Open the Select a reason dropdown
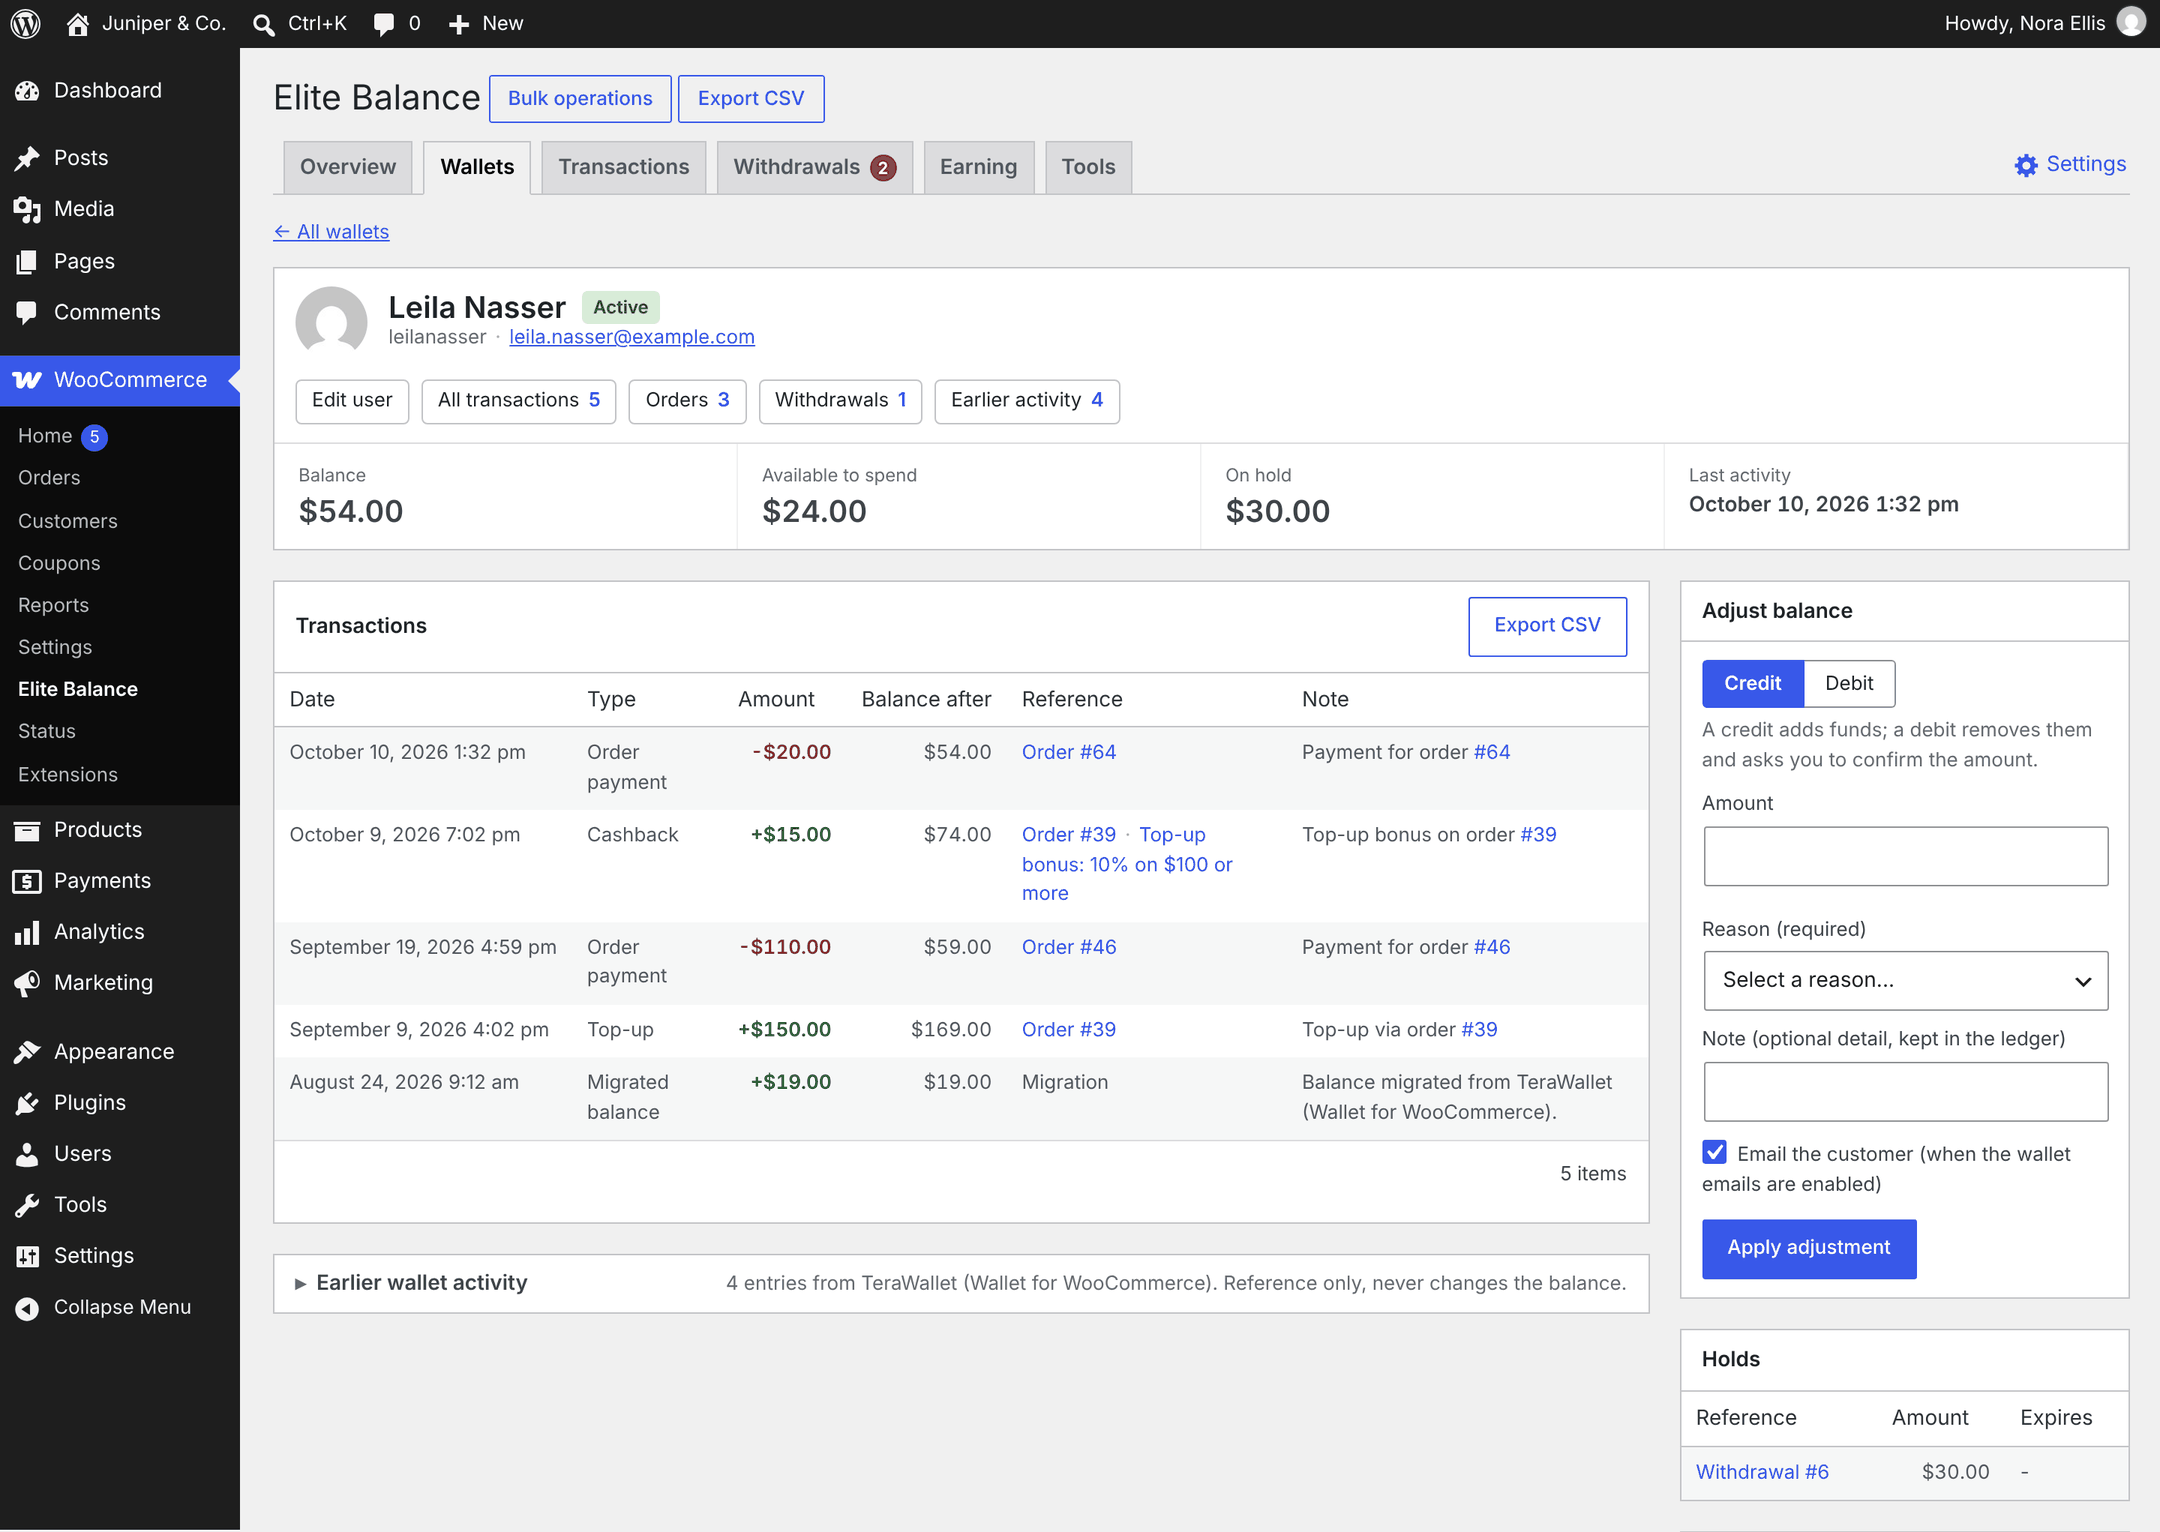Viewport: 2160px width, 1532px height. [1906, 980]
